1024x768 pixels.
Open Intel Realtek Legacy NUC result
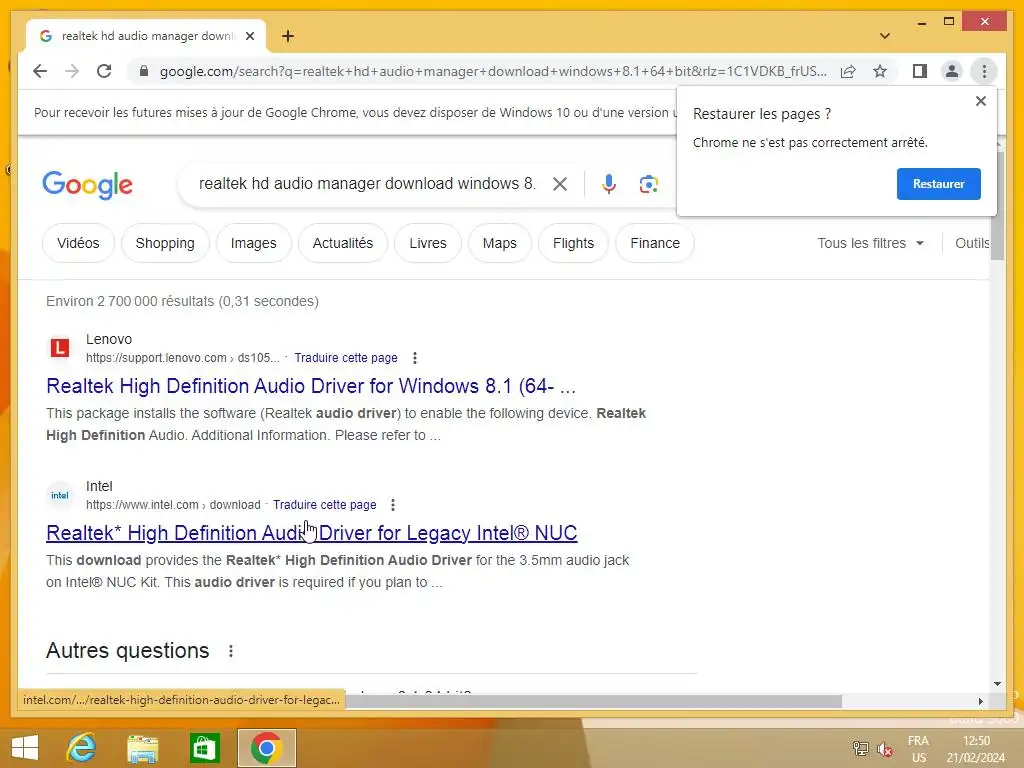[x=312, y=533]
